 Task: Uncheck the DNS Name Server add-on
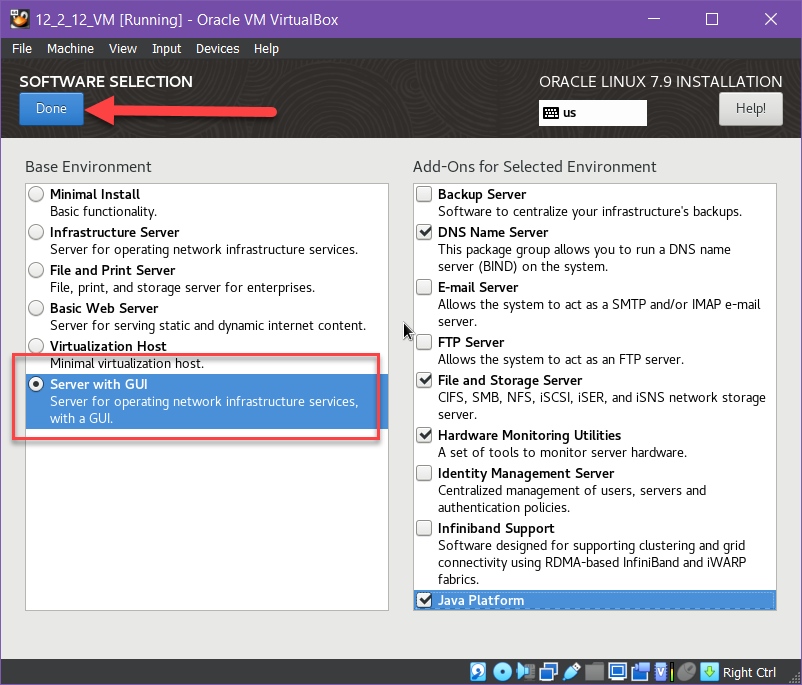[425, 232]
